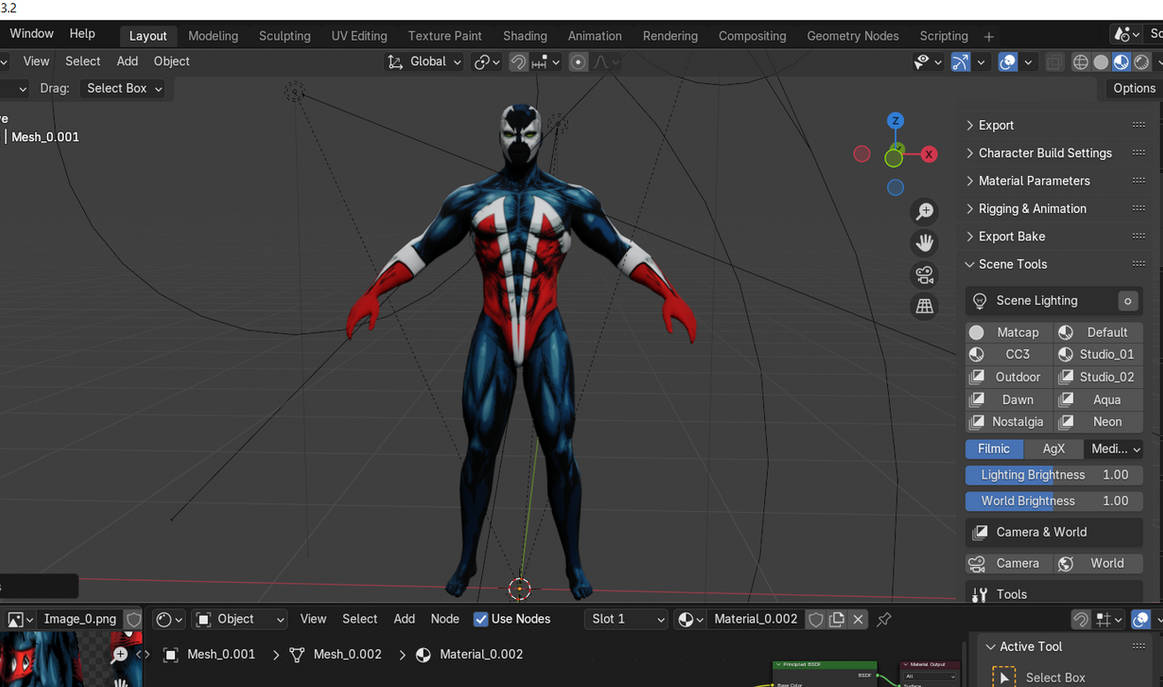Switch perspective/orthographic grid icon

pyautogui.click(x=924, y=306)
